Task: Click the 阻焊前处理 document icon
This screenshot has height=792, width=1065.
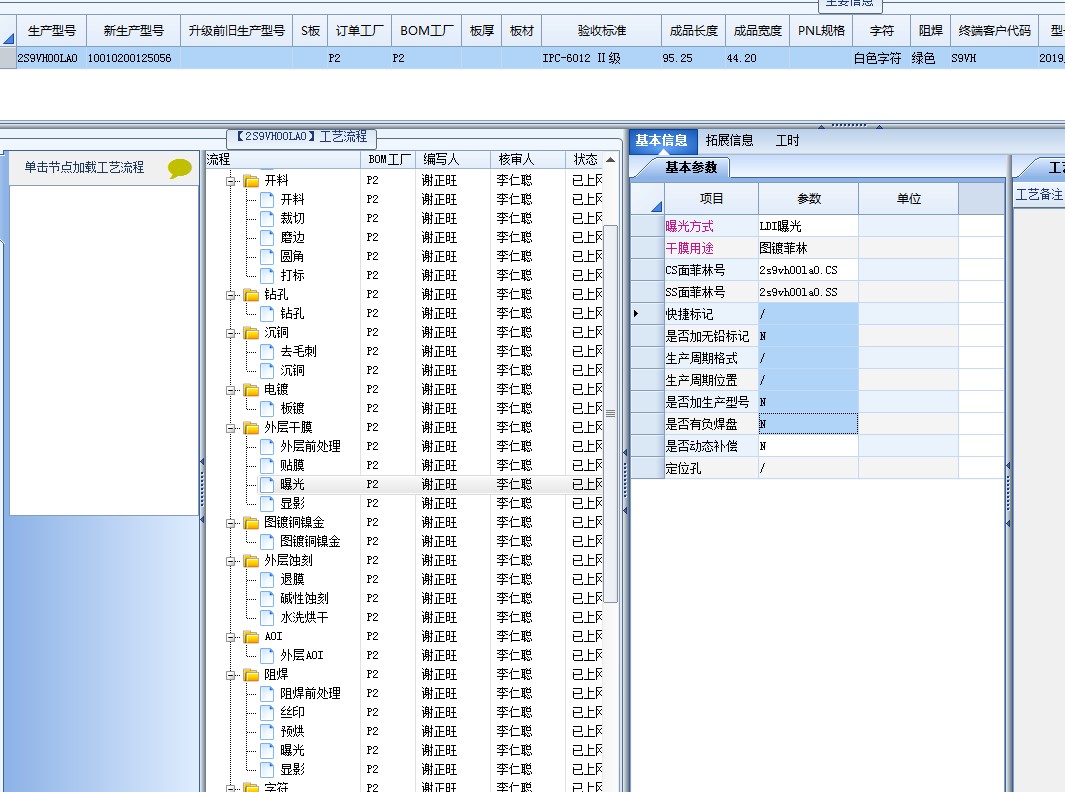Action: pyautogui.click(x=268, y=694)
